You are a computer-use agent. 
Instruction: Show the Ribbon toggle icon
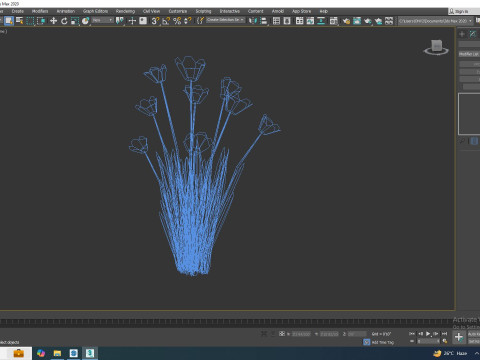[x=299, y=21]
